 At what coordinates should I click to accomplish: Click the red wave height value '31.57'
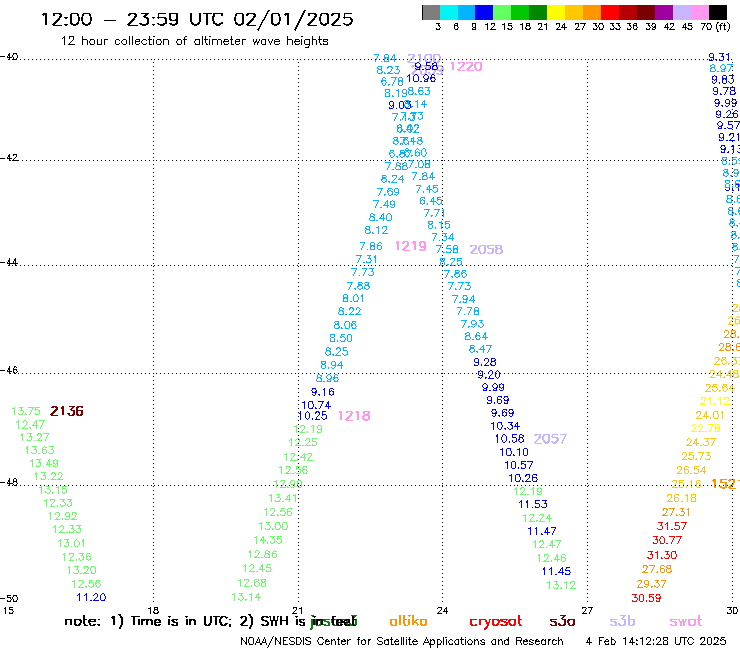tap(672, 526)
